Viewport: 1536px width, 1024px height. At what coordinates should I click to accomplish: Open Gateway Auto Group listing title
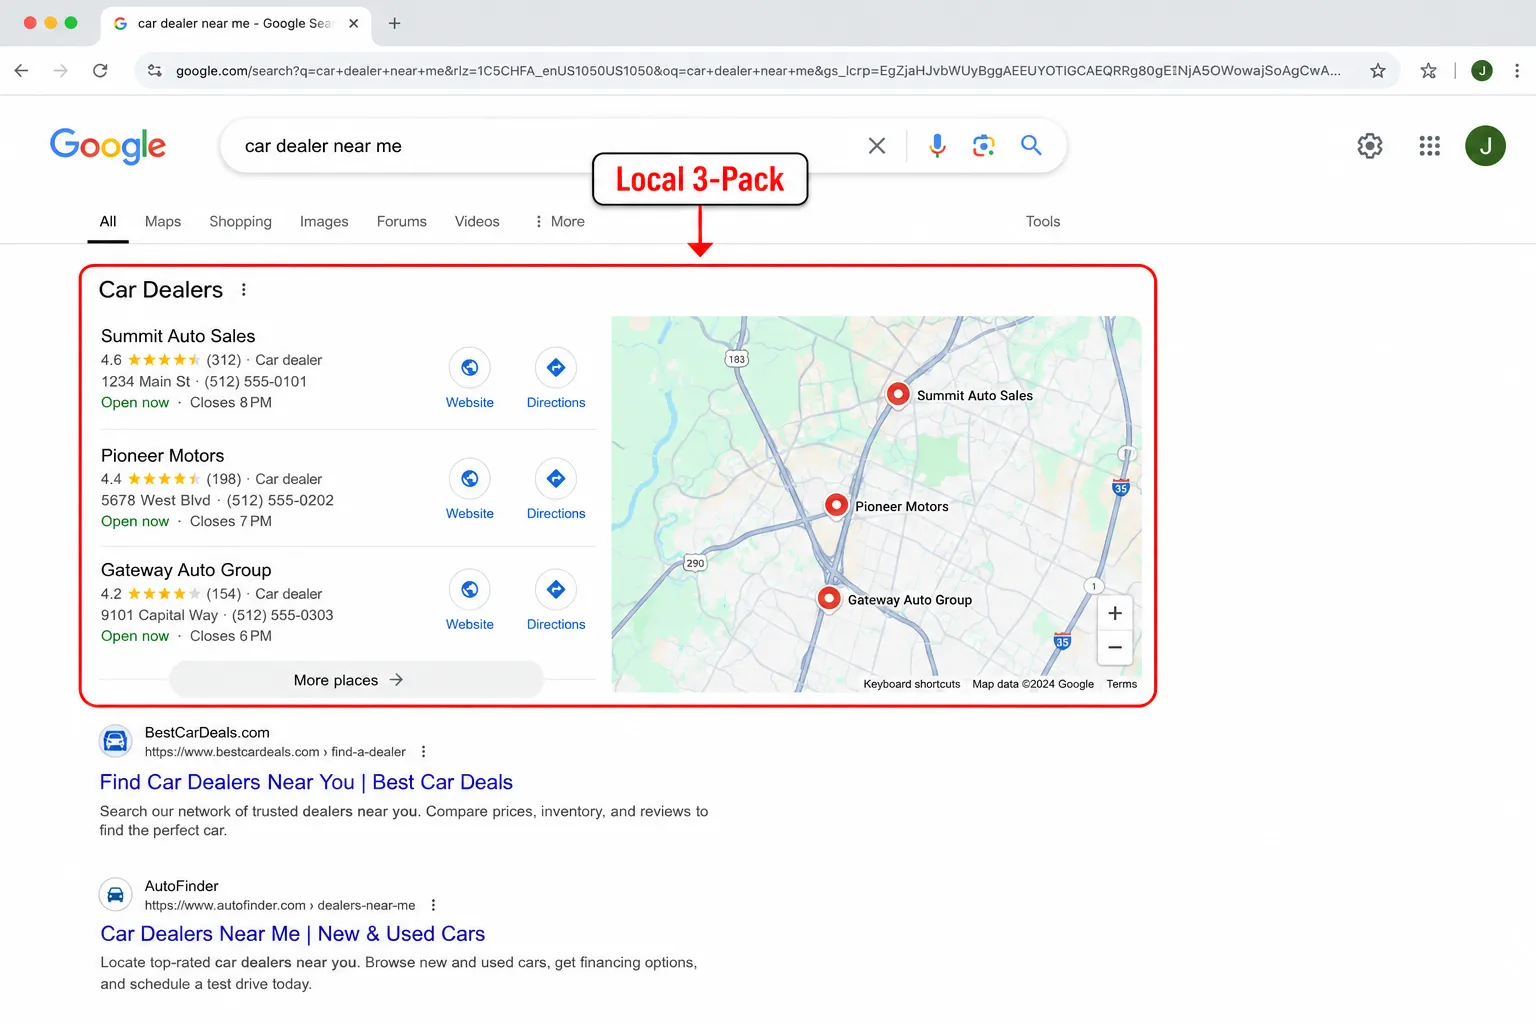pos(186,570)
